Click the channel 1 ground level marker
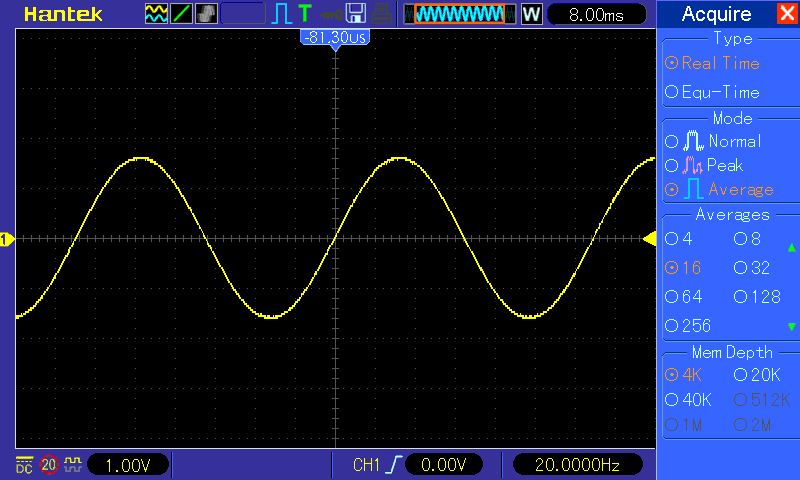The height and width of the screenshot is (480, 800). (x=7, y=239)
